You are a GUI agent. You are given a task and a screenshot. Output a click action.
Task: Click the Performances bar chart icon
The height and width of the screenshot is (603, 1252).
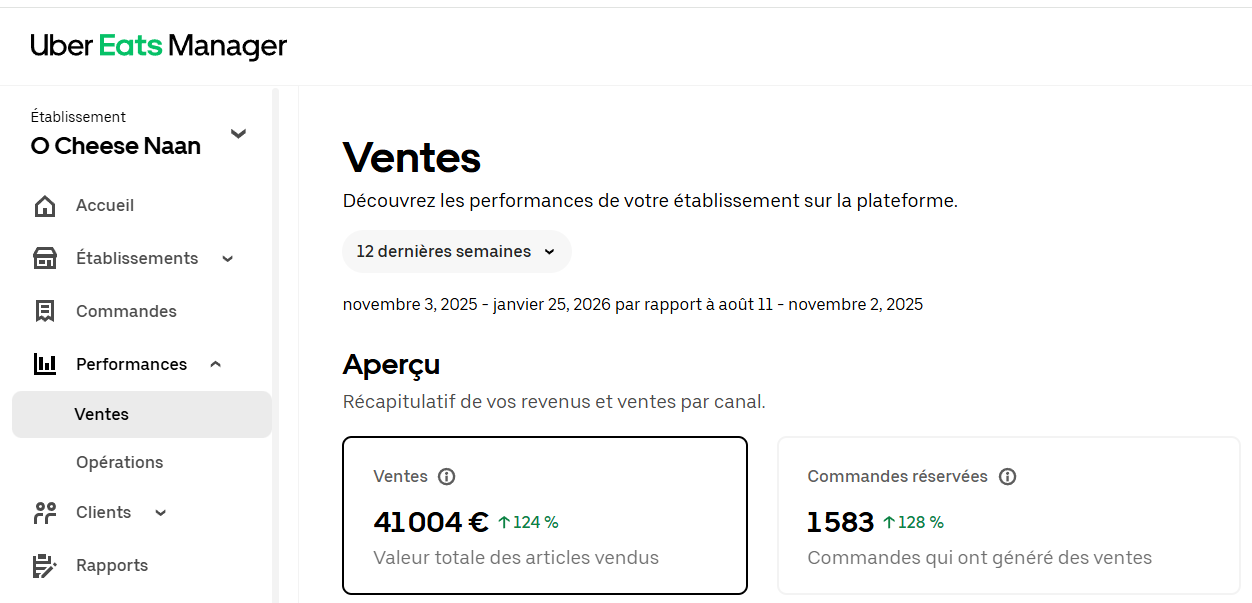coord(45,364)
